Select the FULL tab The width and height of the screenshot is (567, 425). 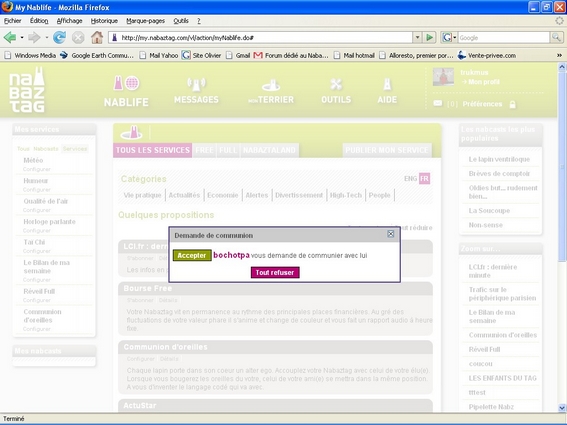228,150
